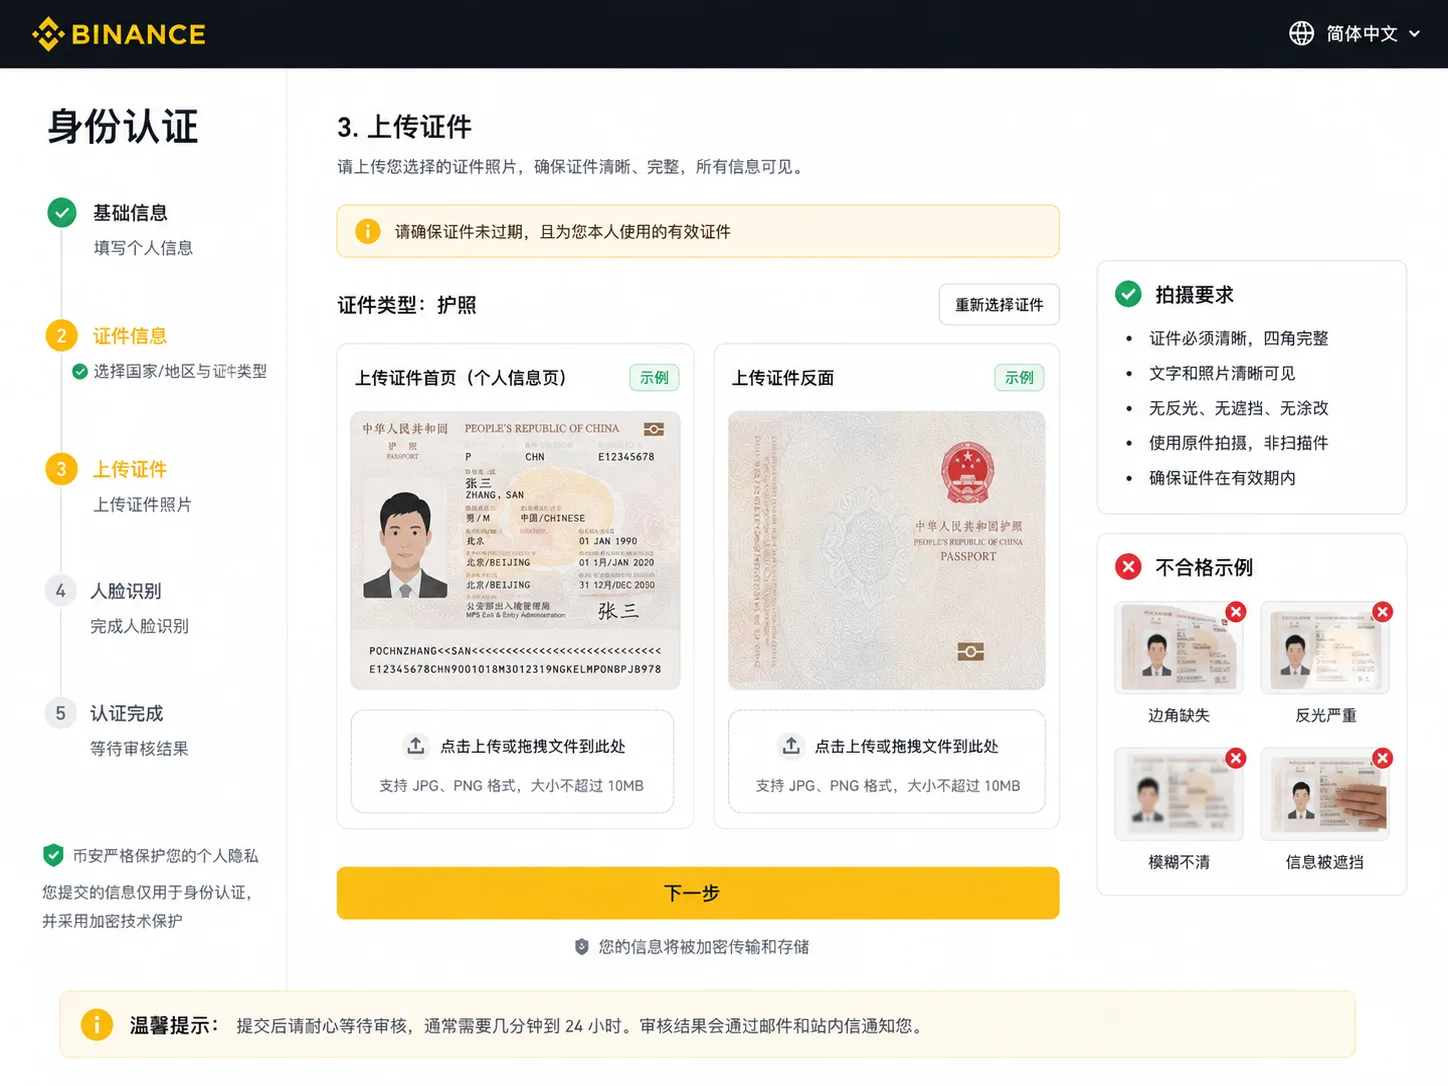Click the step 3 circle icon
1448x1086 pixels.
click(x=61, y=469)
